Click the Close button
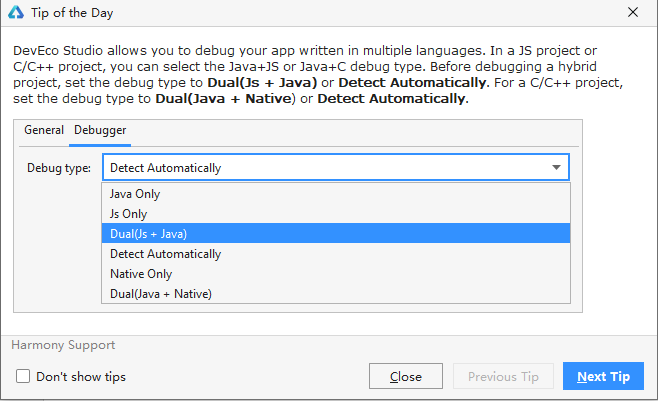 pos(406,376)
